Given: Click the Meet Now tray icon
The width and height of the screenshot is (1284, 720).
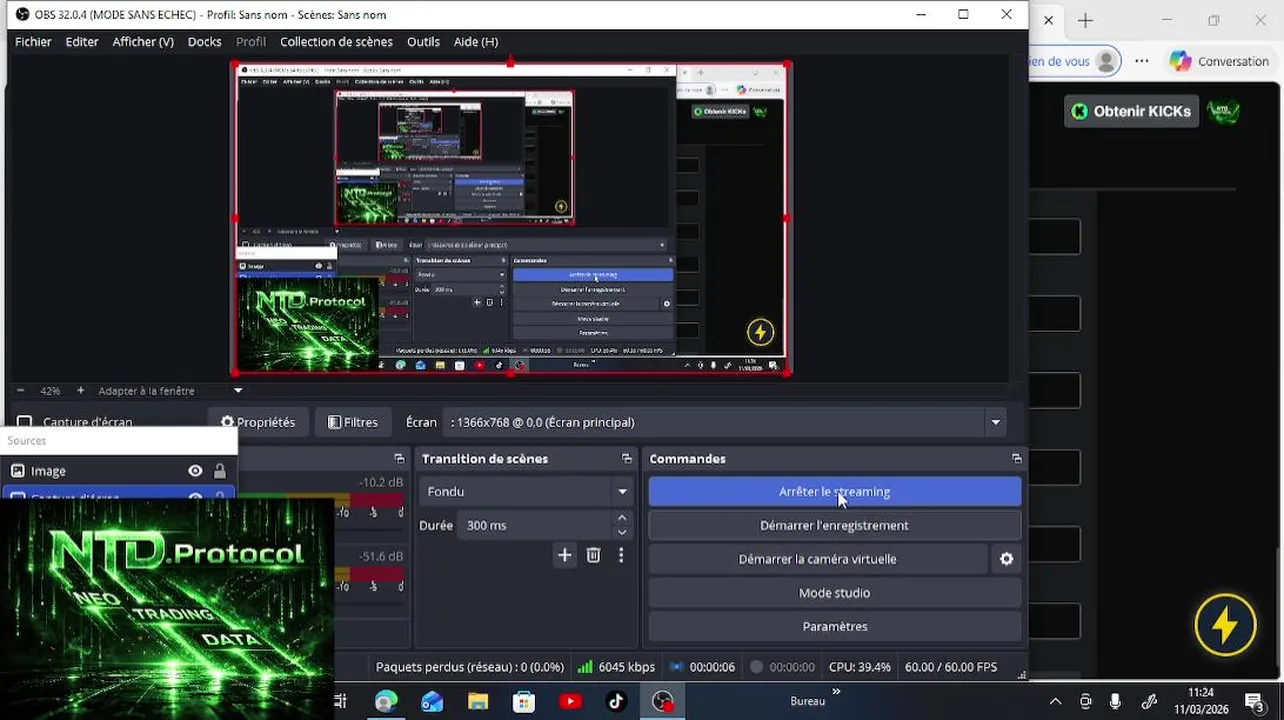Looking at the screenshot, I should click(1085, 701).
